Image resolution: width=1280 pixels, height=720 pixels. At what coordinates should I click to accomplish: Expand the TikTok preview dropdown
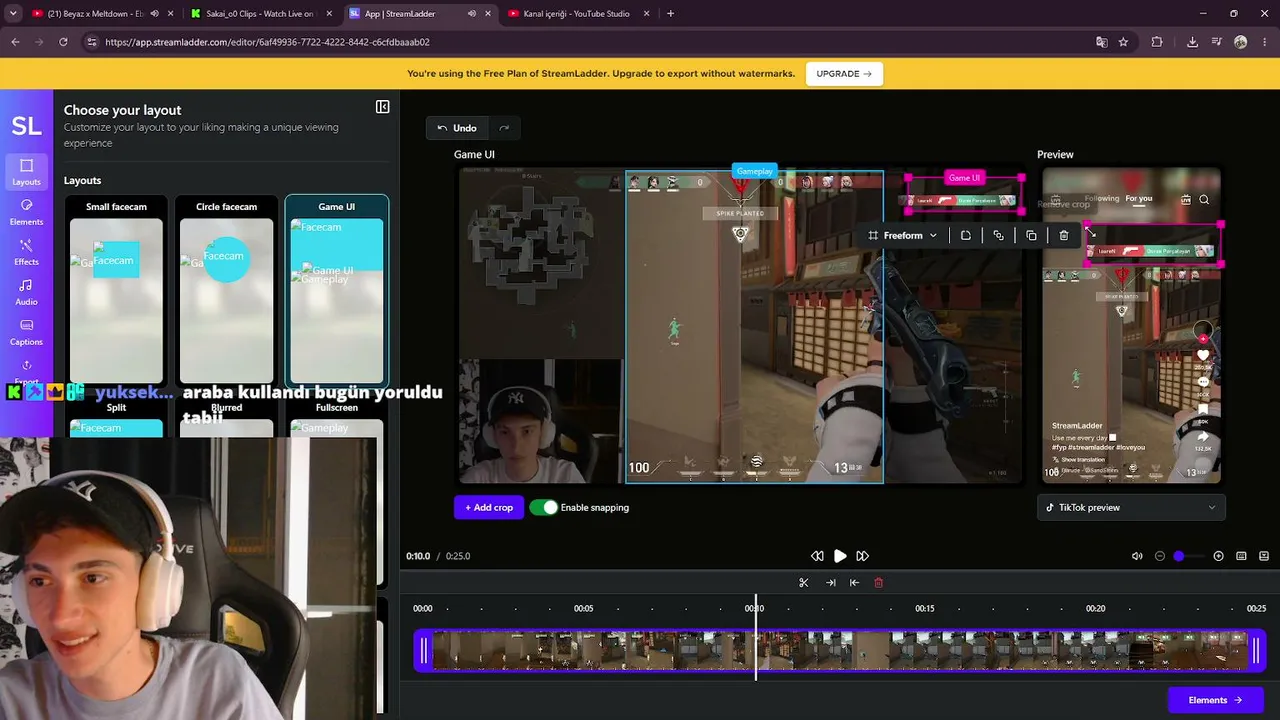tap(1131, 507)
